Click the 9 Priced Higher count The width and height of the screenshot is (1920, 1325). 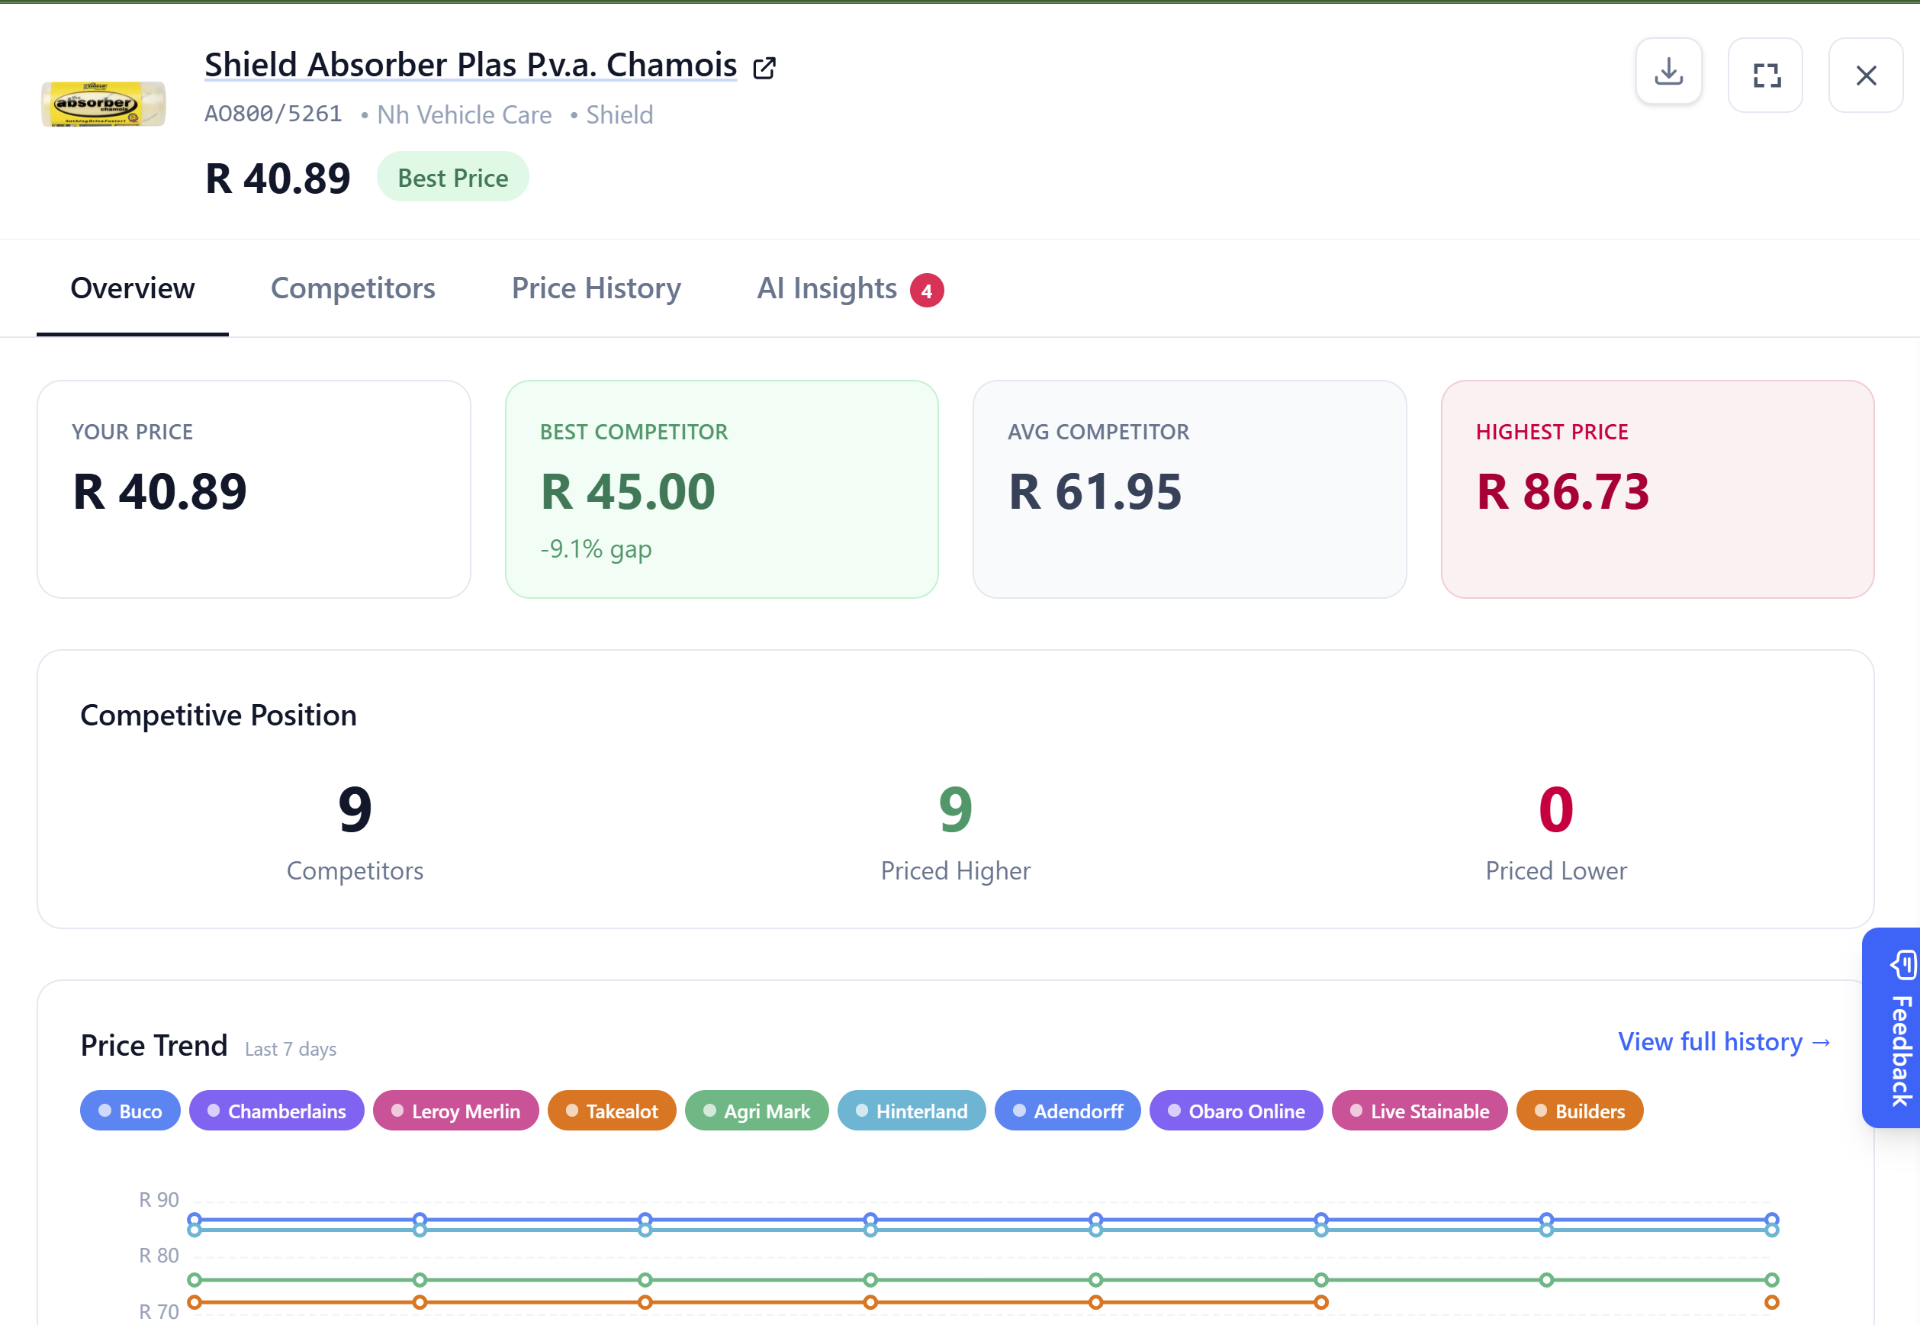click(x=955, y=809)
